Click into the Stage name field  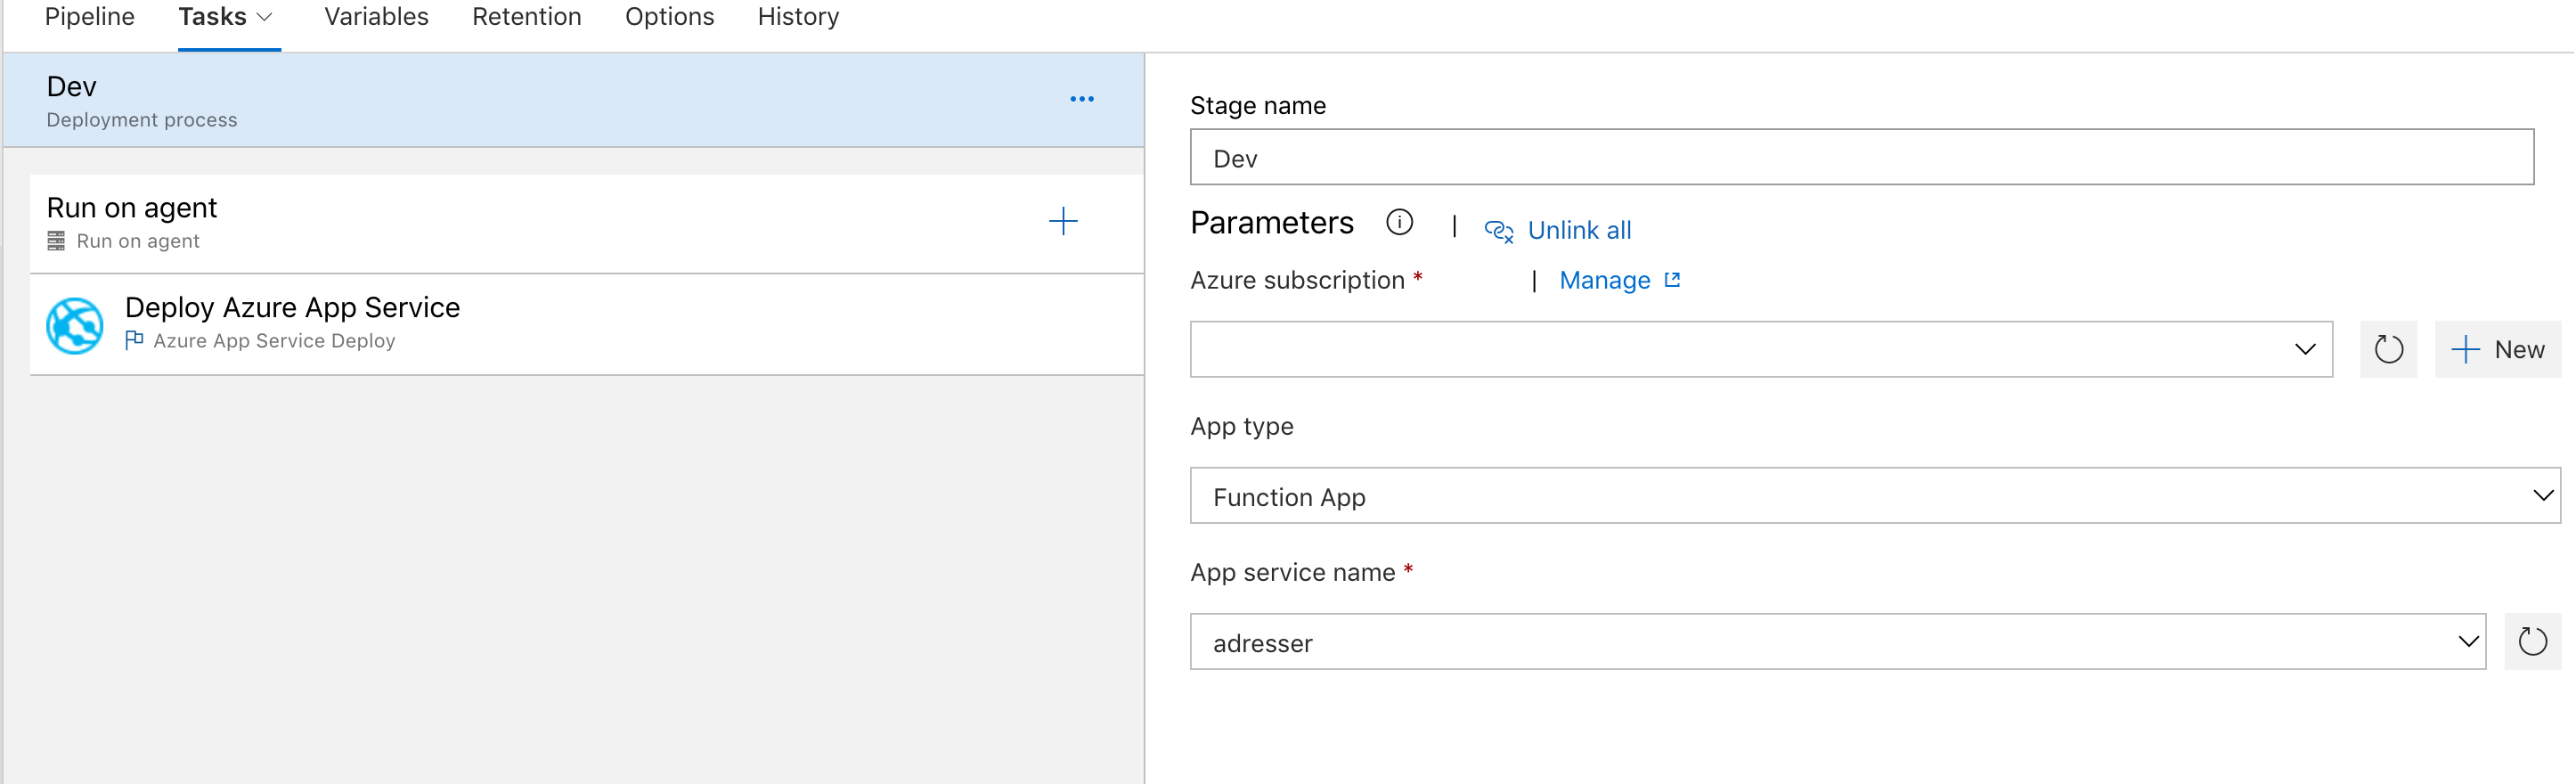[x=1860, y=158]
